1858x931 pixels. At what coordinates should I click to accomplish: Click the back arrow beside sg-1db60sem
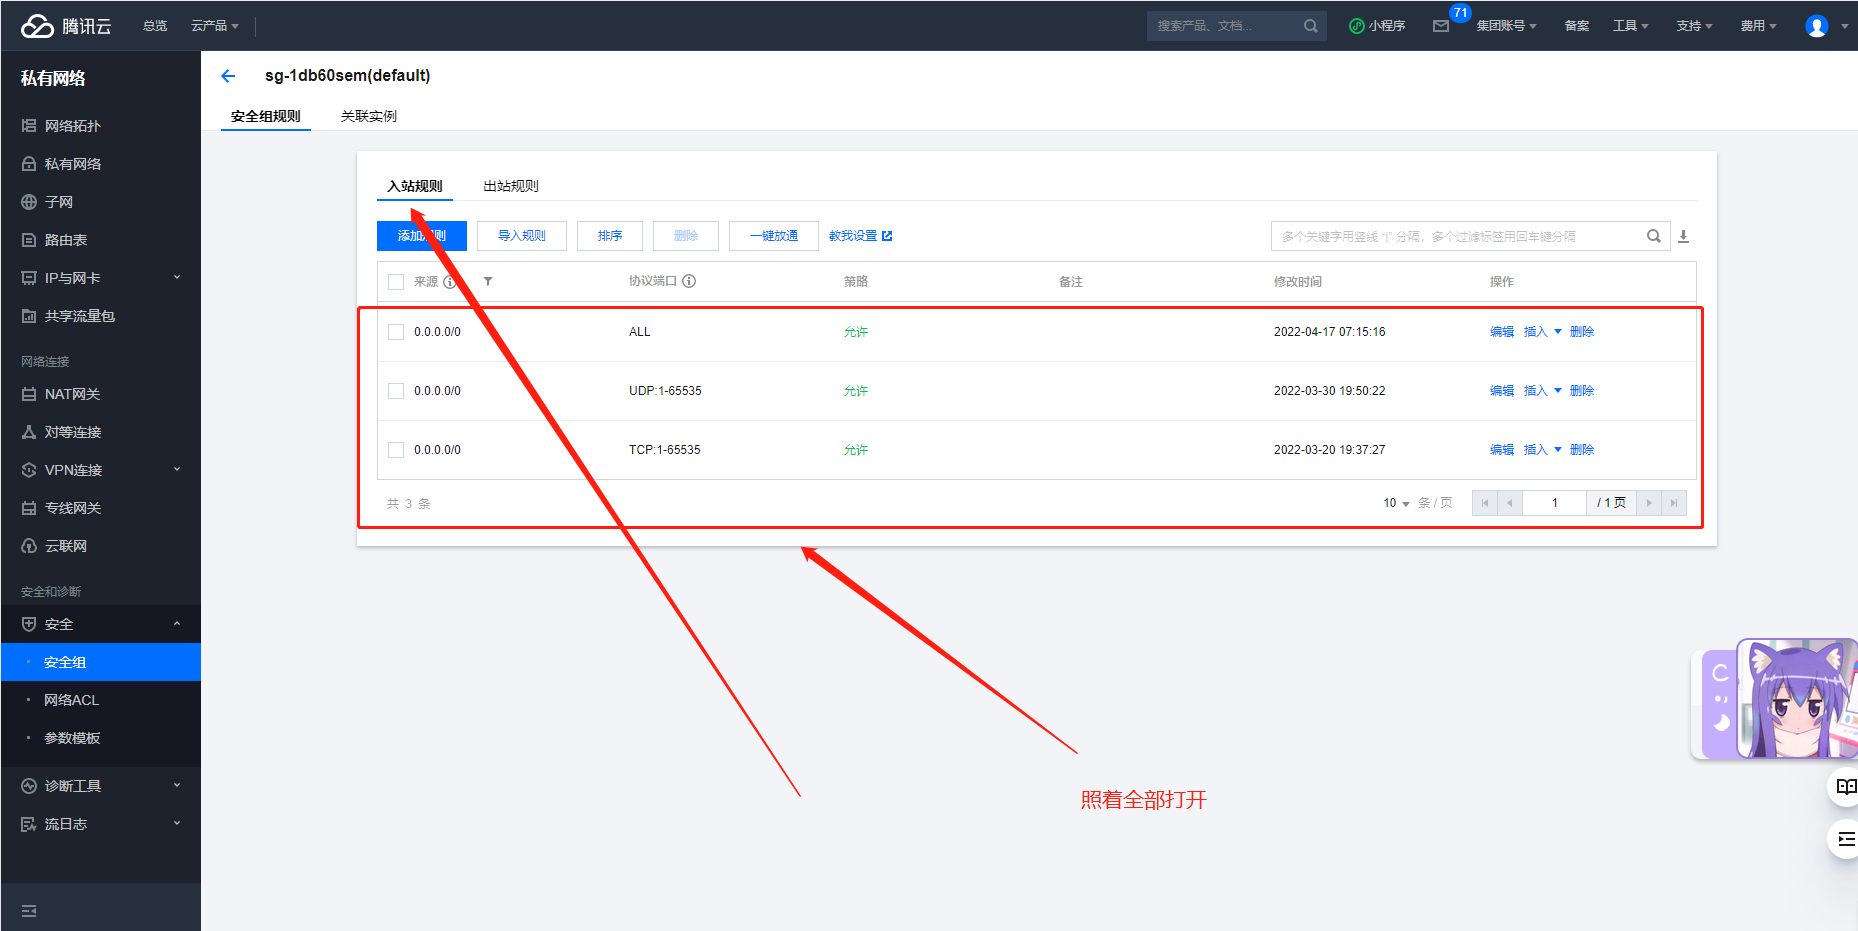point(228,76)
